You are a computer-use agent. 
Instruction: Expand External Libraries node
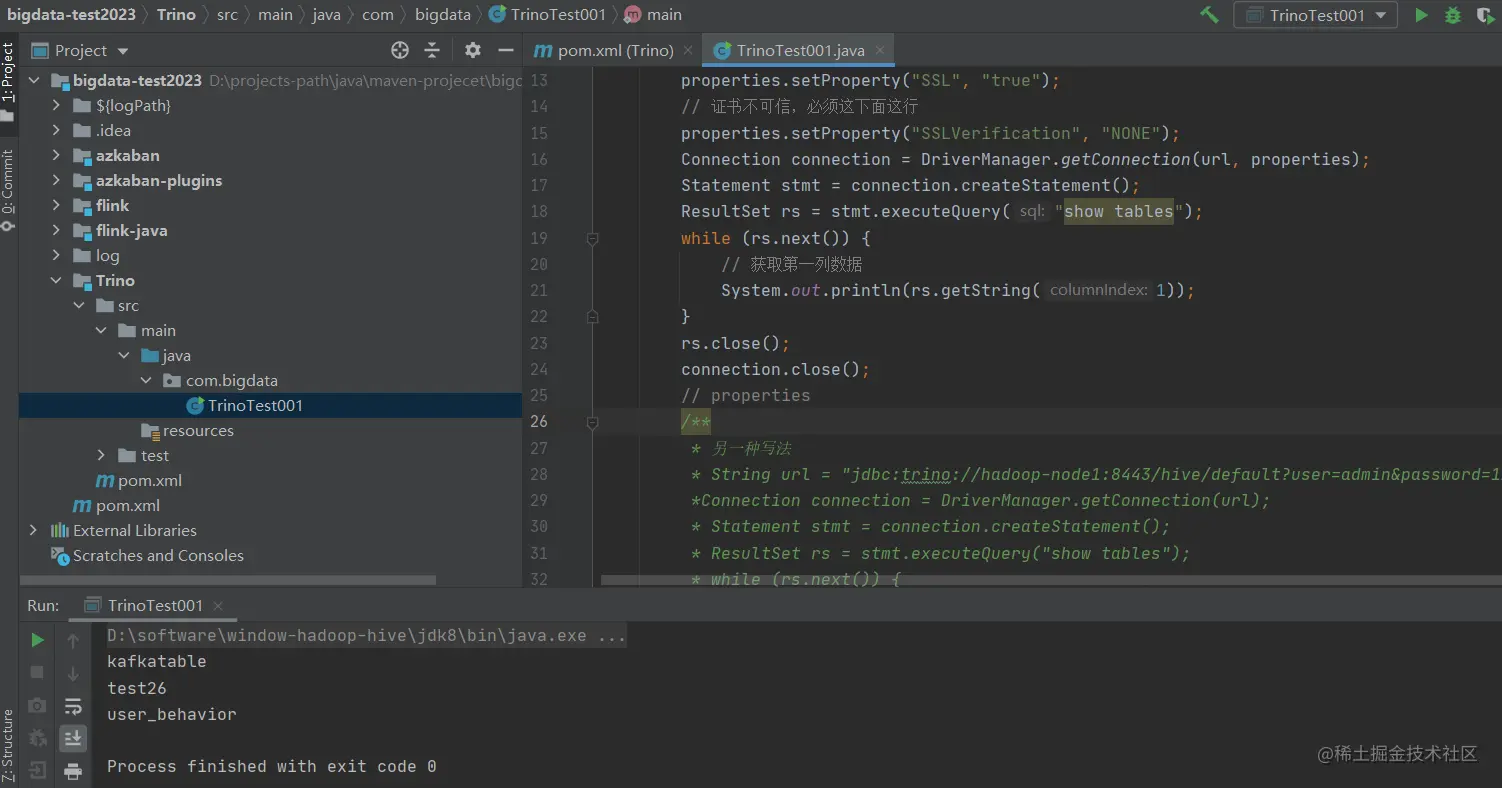tap(34, 530)
